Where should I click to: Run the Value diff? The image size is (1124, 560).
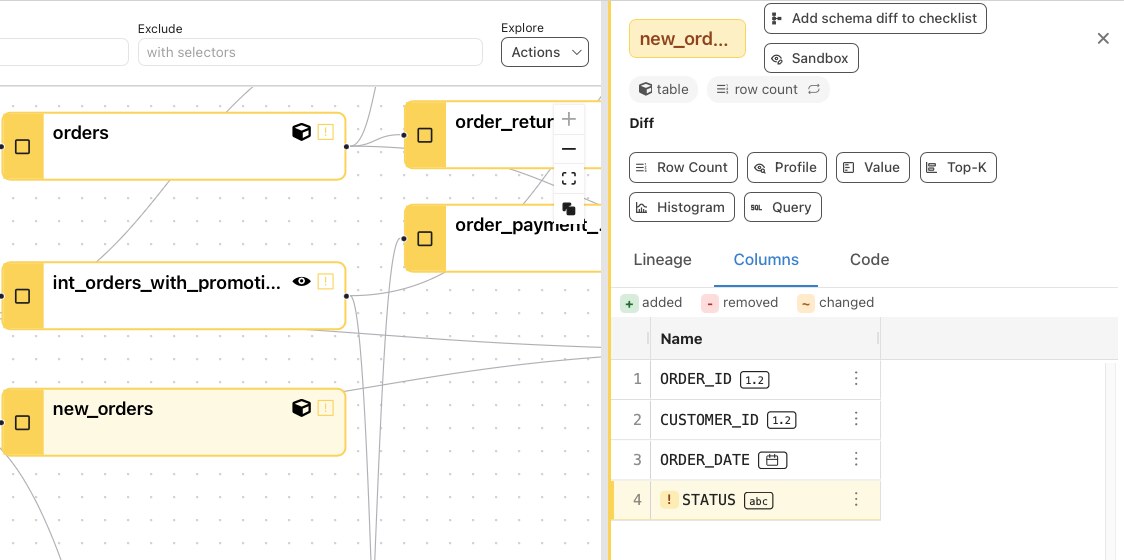(x=872, y=167)
